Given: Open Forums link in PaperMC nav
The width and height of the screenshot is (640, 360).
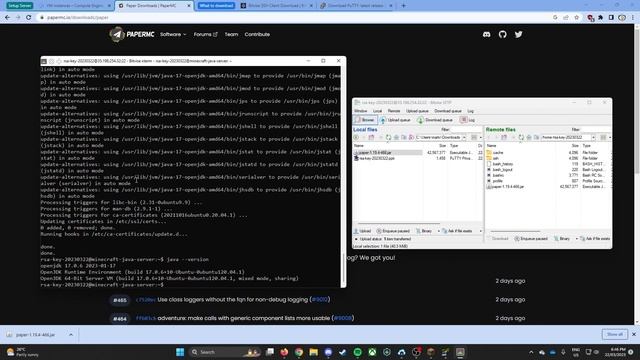Looking at the screenshot, I should [x=205, y=34].
